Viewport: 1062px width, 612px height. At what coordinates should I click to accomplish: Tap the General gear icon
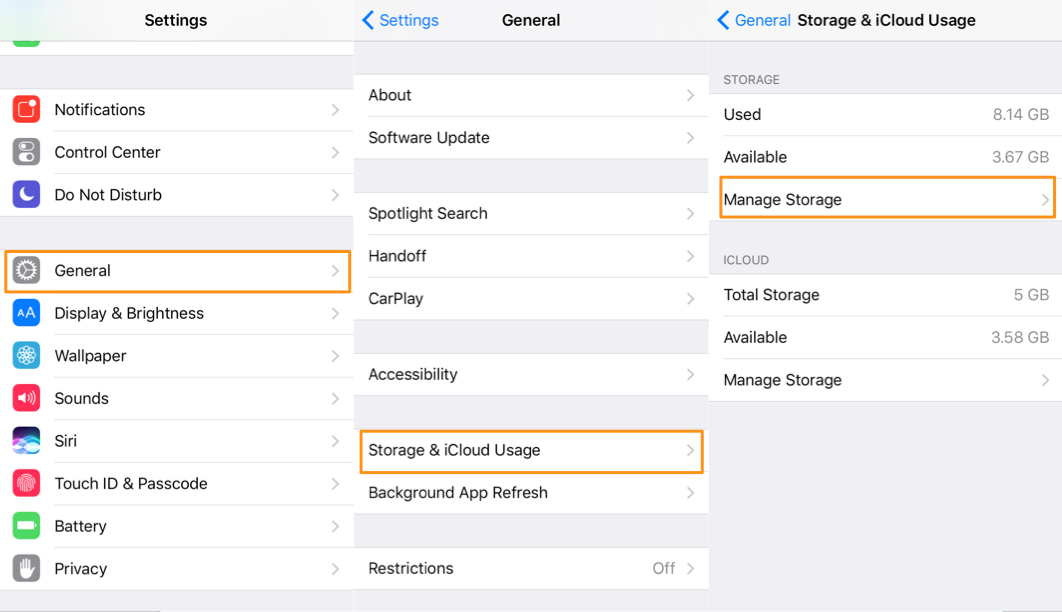coord(26,271)
